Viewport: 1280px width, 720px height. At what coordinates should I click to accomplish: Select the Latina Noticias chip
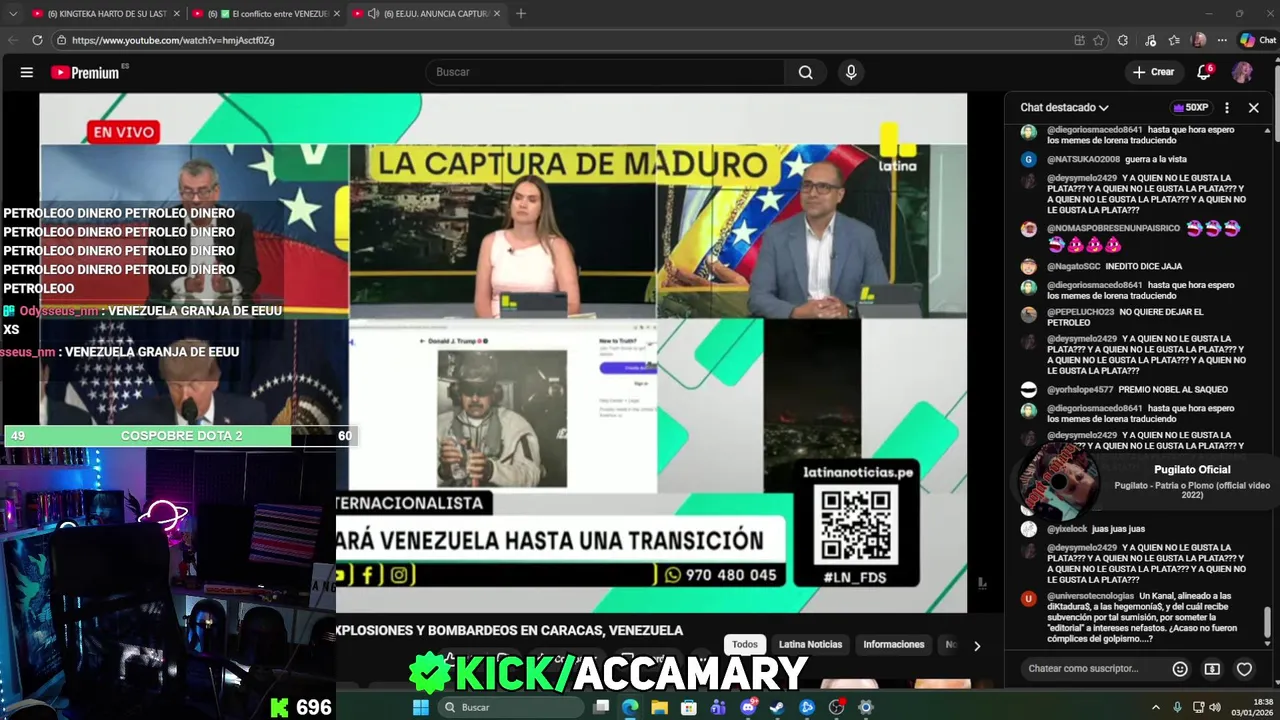(x=810, y=645)
